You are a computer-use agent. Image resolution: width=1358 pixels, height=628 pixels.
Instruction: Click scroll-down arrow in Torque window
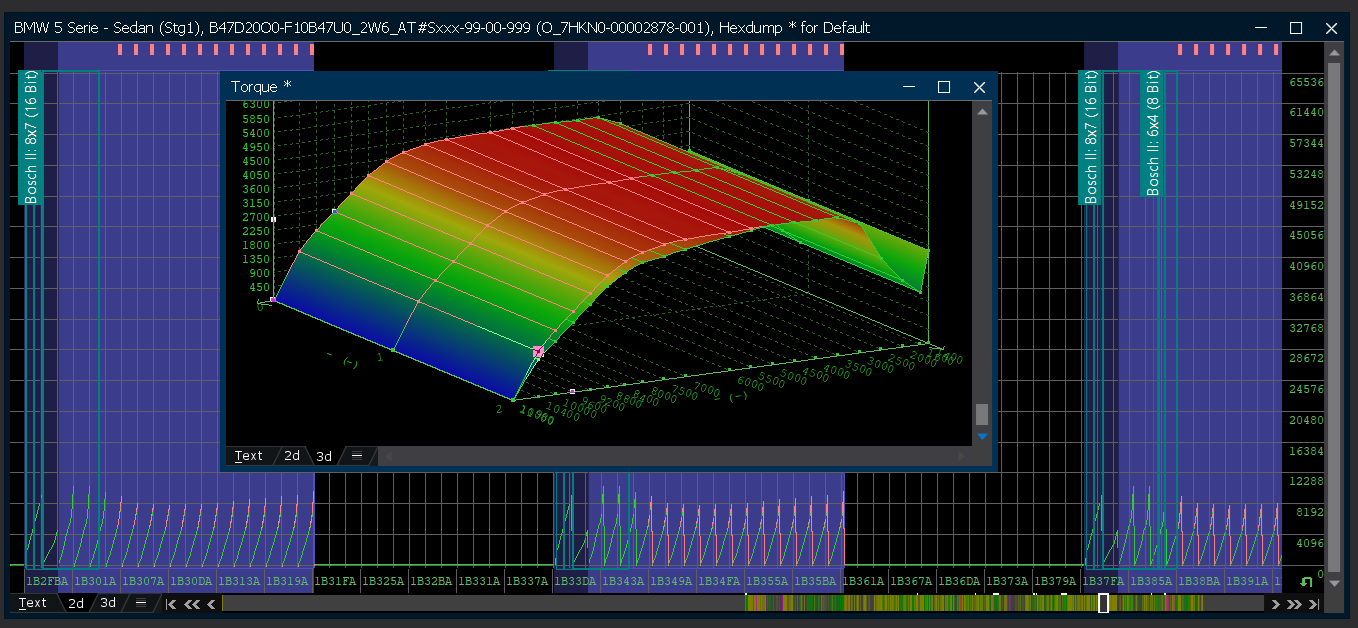coord(982,436)
